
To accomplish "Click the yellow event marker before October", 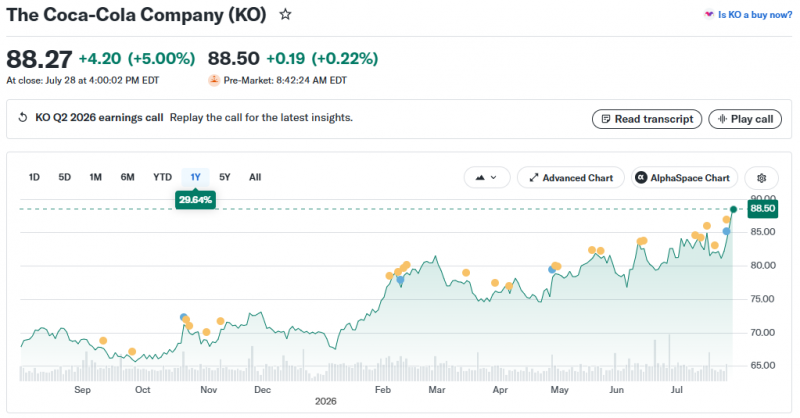I will tap(132, 352).
